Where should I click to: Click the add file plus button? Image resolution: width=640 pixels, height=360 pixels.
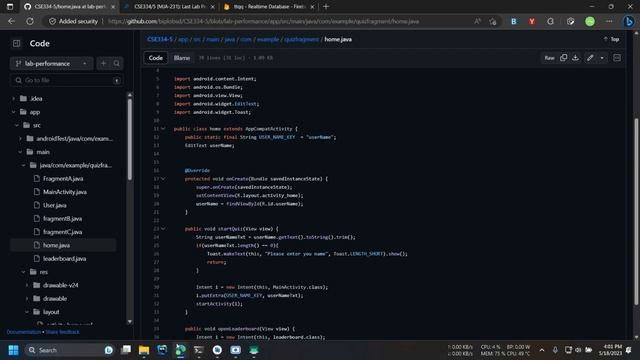coord(103,64)
